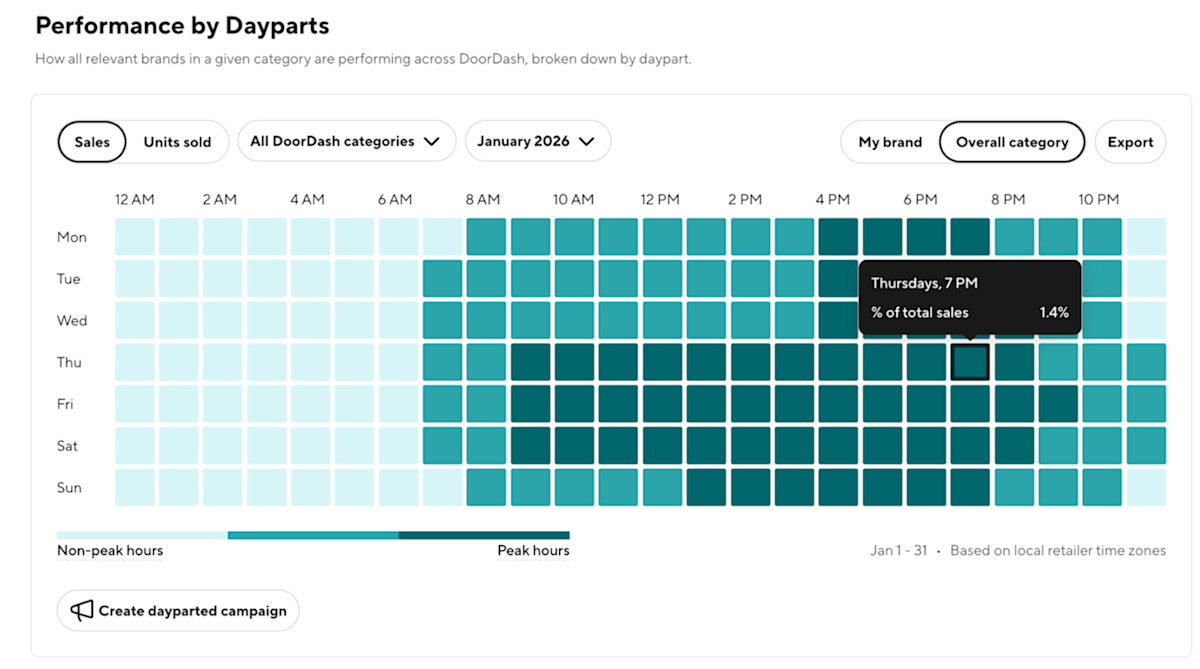The width and height of the screenshot is (1200, 669).
Task: Switch to My brand data
Action: [x=889, y=141]
